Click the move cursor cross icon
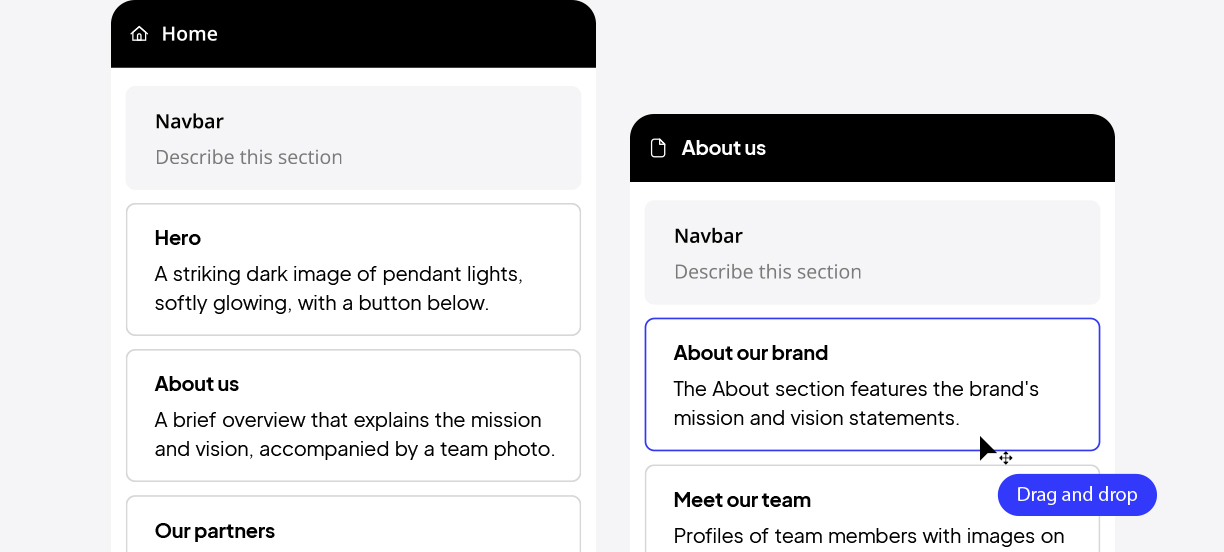This screenshot has width=1224, height=552. (x=1006, y=458)
